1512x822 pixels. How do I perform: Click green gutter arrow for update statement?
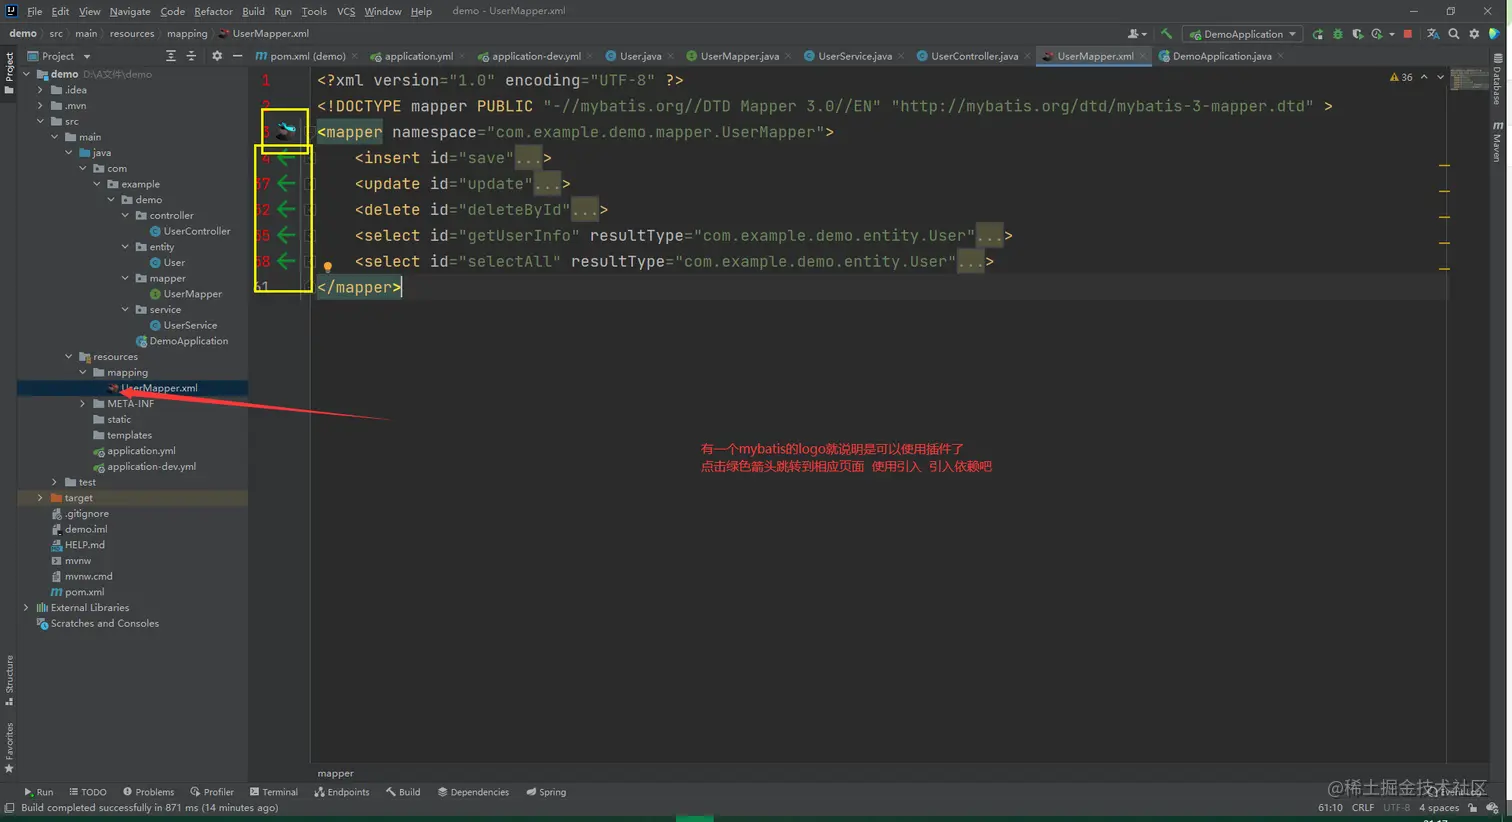(286, 183)
